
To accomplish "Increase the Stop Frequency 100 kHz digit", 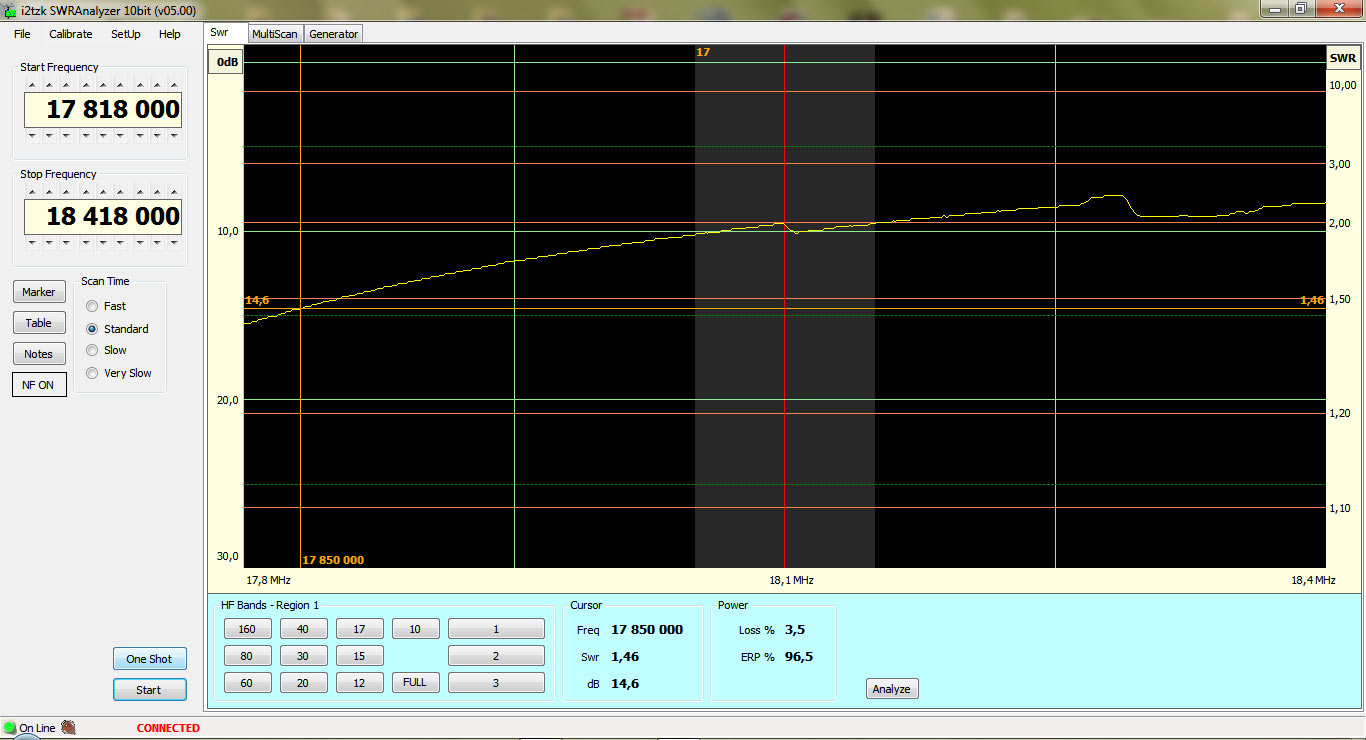I will (x=86, y=192).
